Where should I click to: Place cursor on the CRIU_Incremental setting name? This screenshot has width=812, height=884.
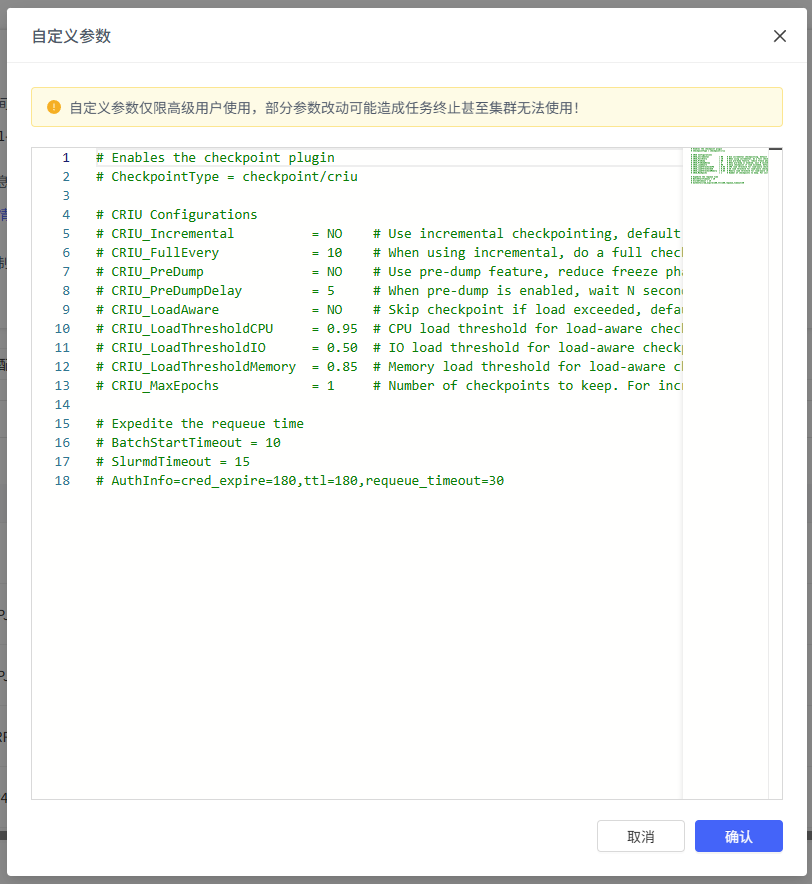[173, 234]
